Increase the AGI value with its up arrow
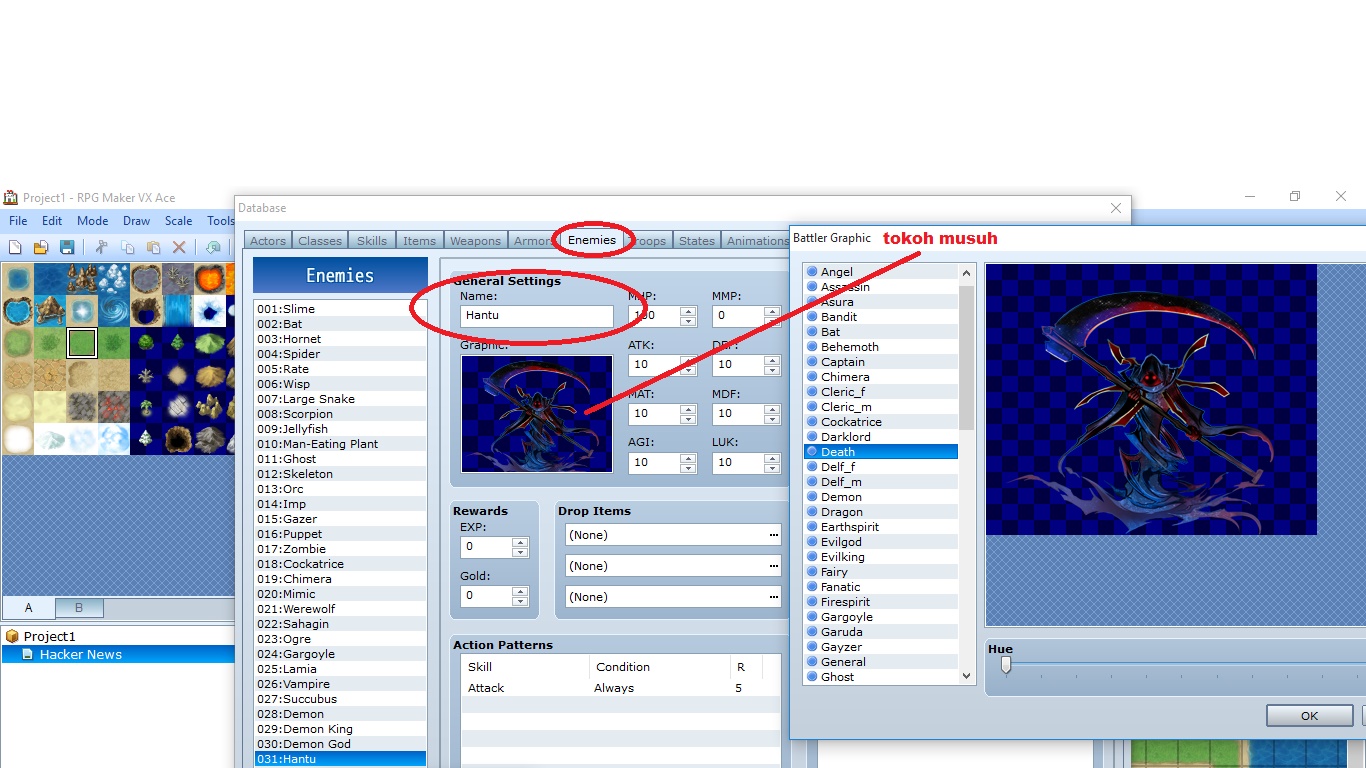The width and height of the screenshot is (1366, 768). pos(688,457)
